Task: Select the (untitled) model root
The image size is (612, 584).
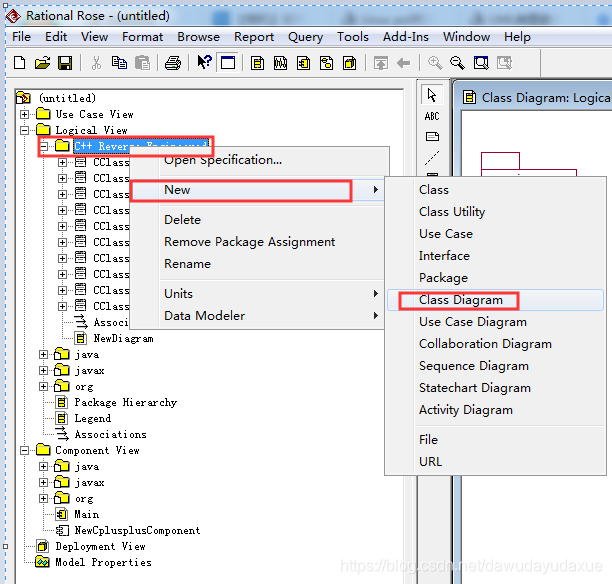Action: click(x=67, y=98)
